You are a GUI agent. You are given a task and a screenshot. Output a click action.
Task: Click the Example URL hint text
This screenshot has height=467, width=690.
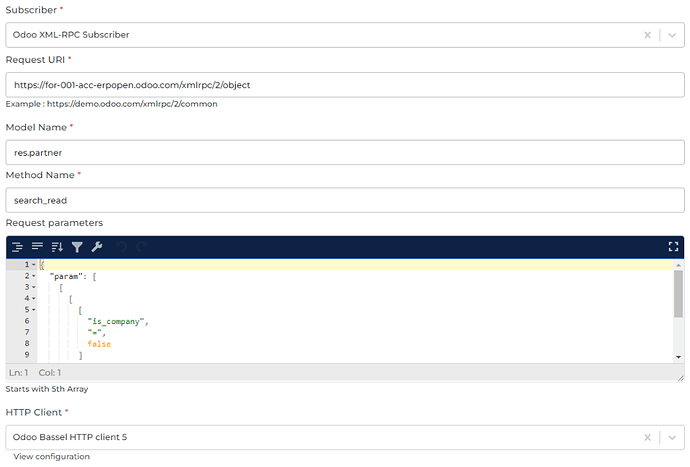pos(111,104)
